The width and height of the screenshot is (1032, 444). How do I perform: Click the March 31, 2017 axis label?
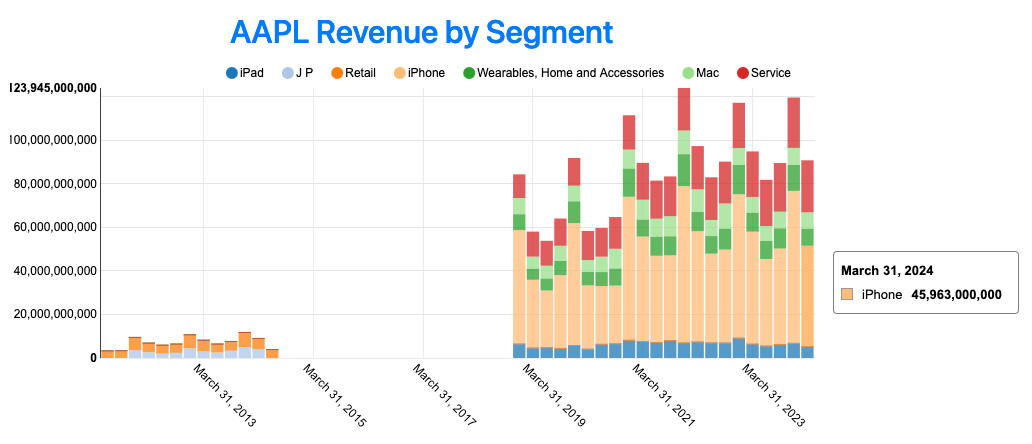(x=444, y=396)
